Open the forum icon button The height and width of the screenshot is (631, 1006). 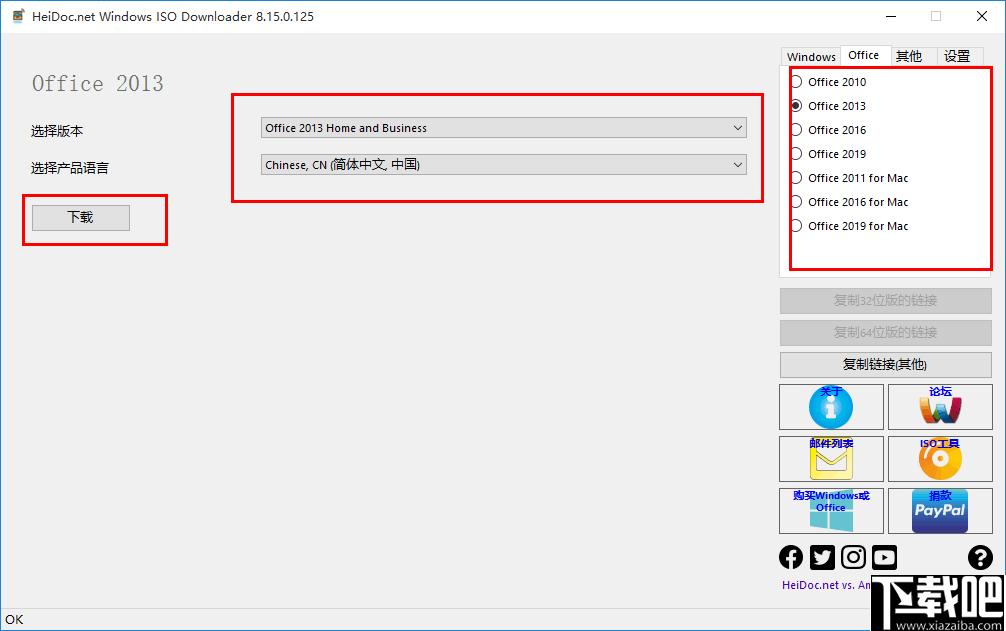[x=940, y=407]
